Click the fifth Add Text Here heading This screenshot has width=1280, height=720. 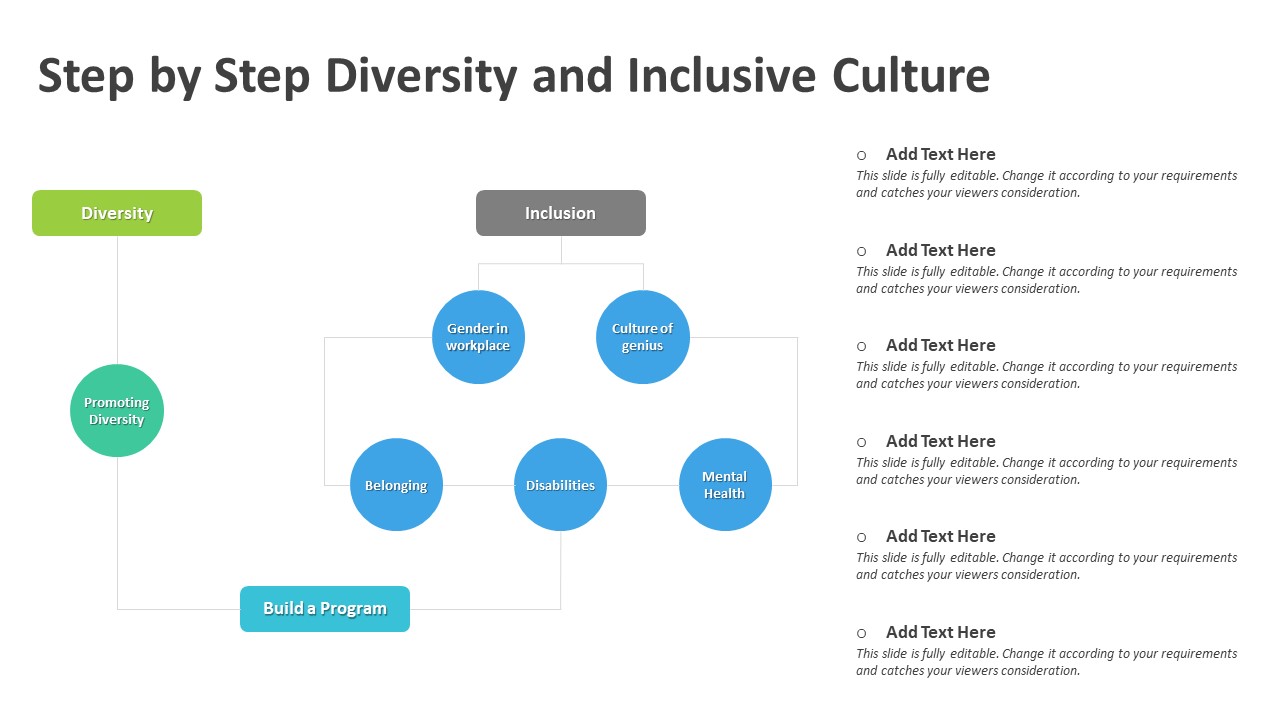[941, 536]
